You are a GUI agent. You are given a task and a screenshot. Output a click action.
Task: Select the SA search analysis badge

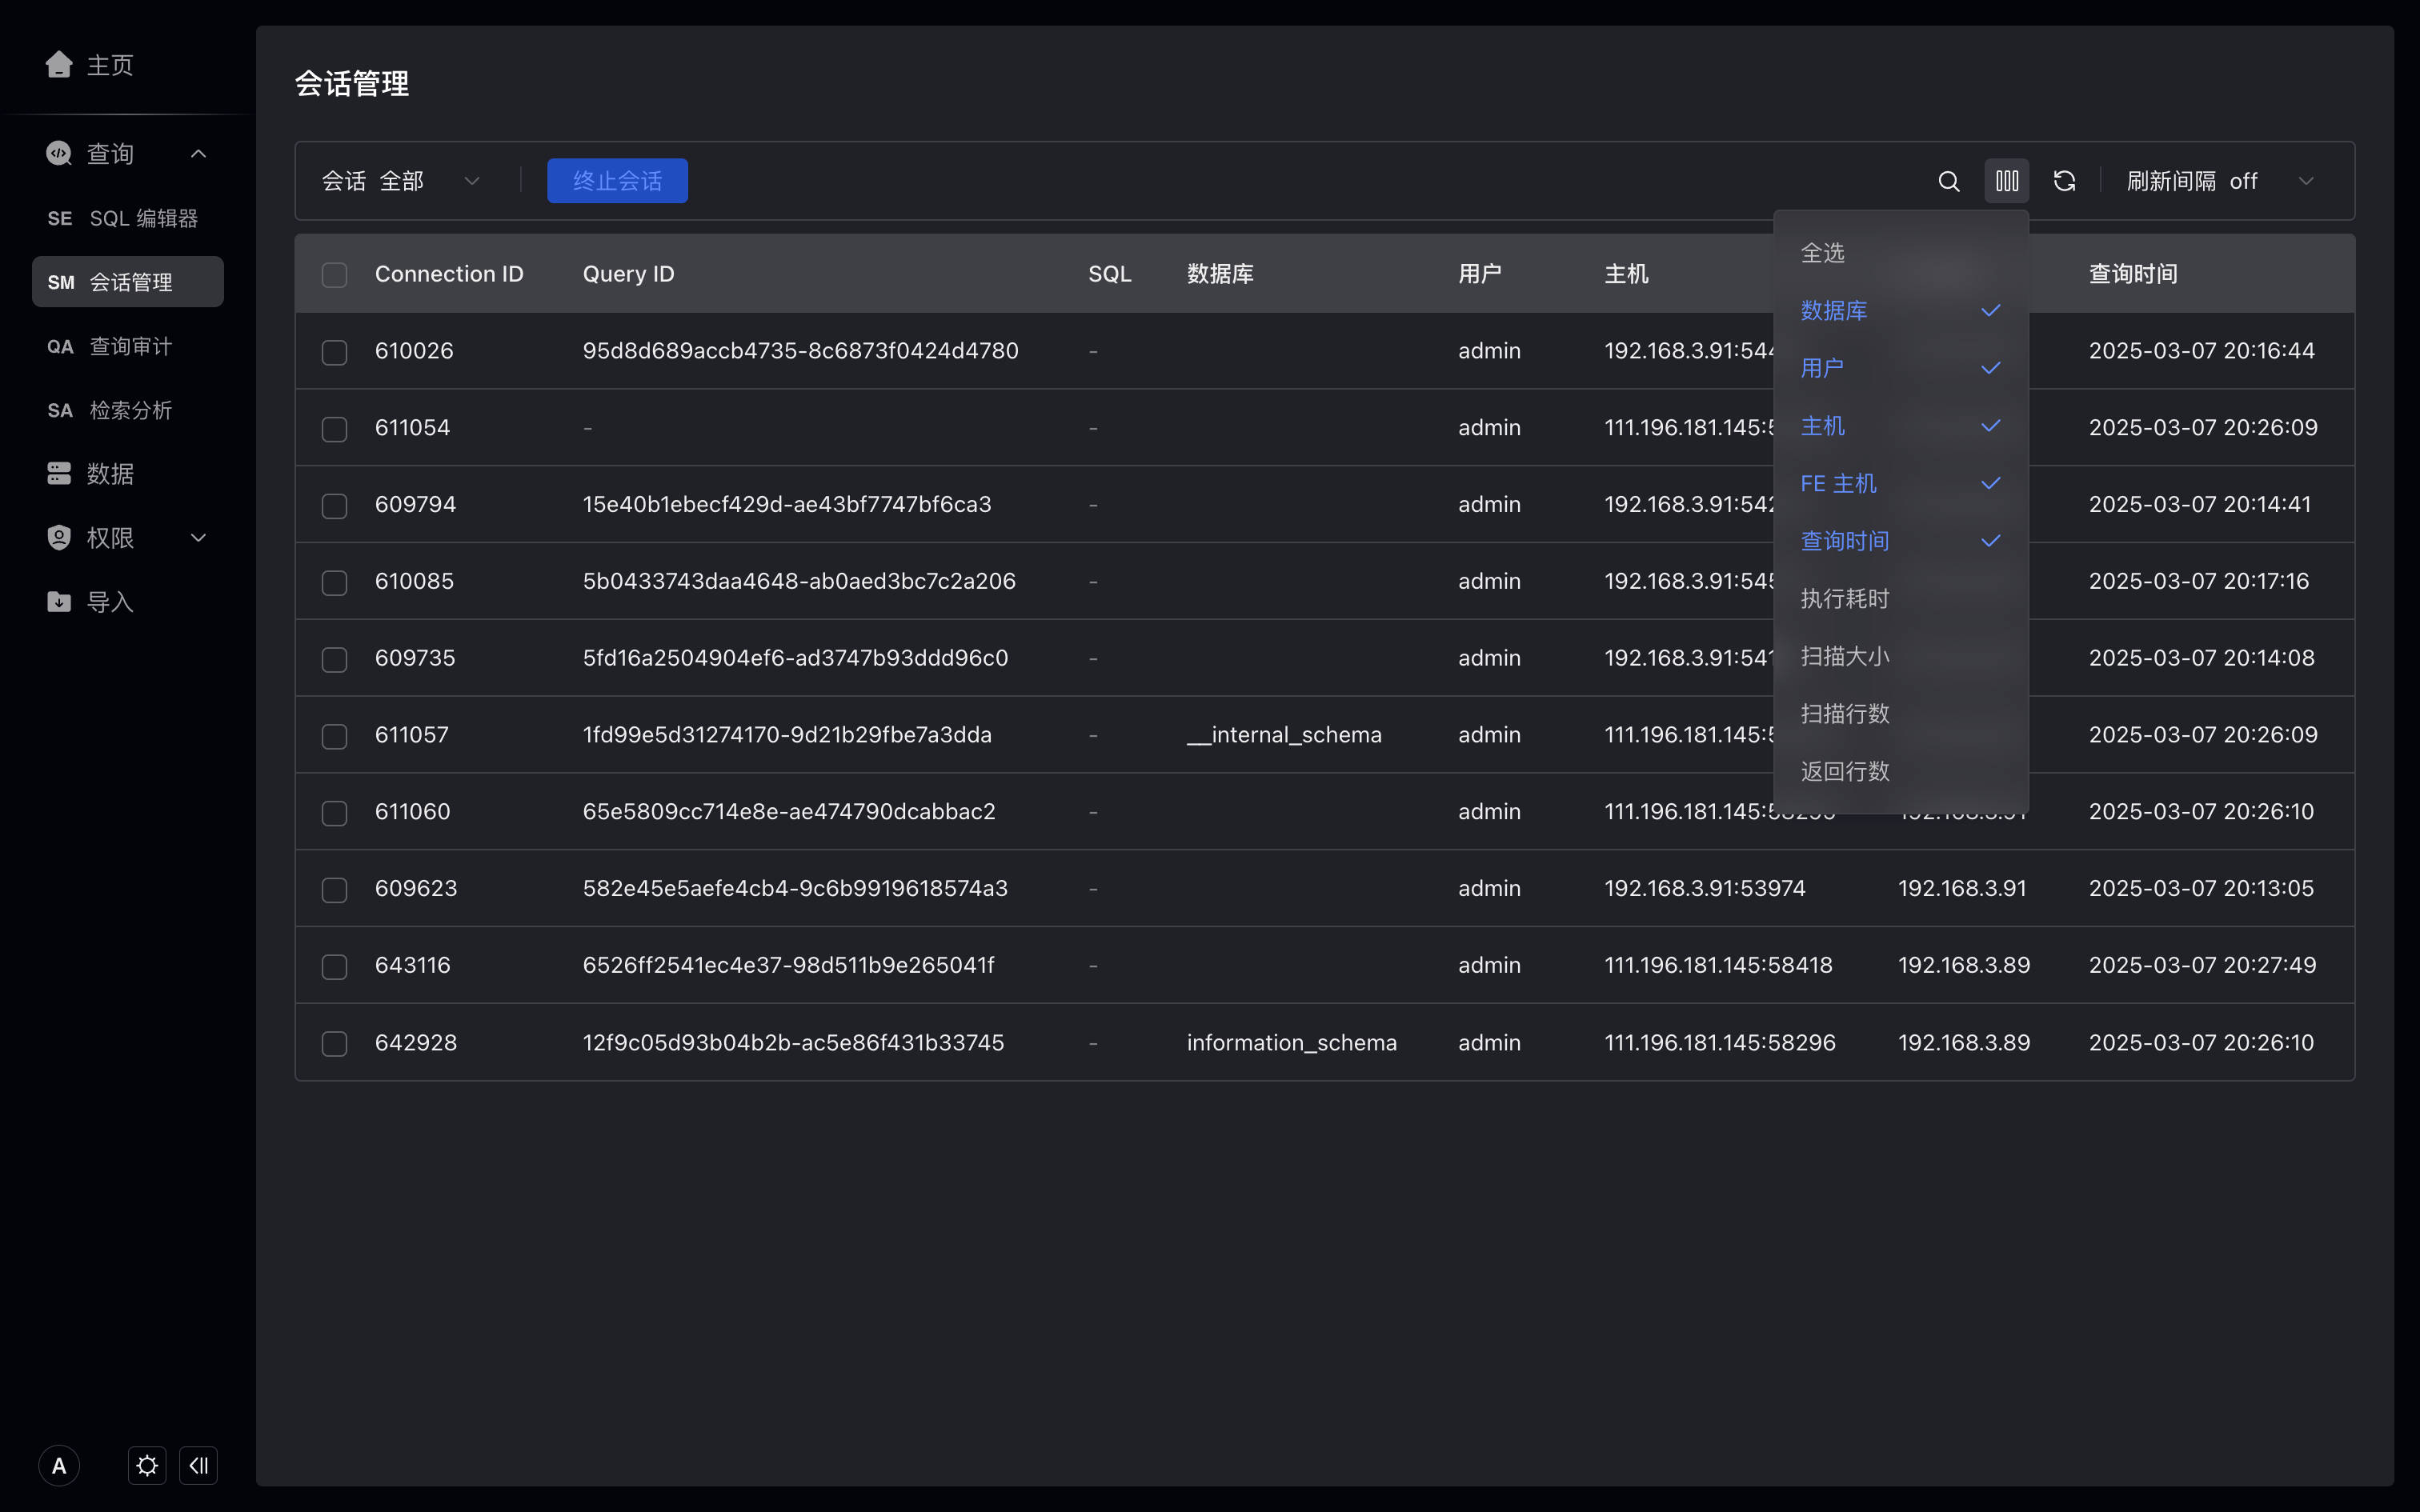[x=60, y=410]
